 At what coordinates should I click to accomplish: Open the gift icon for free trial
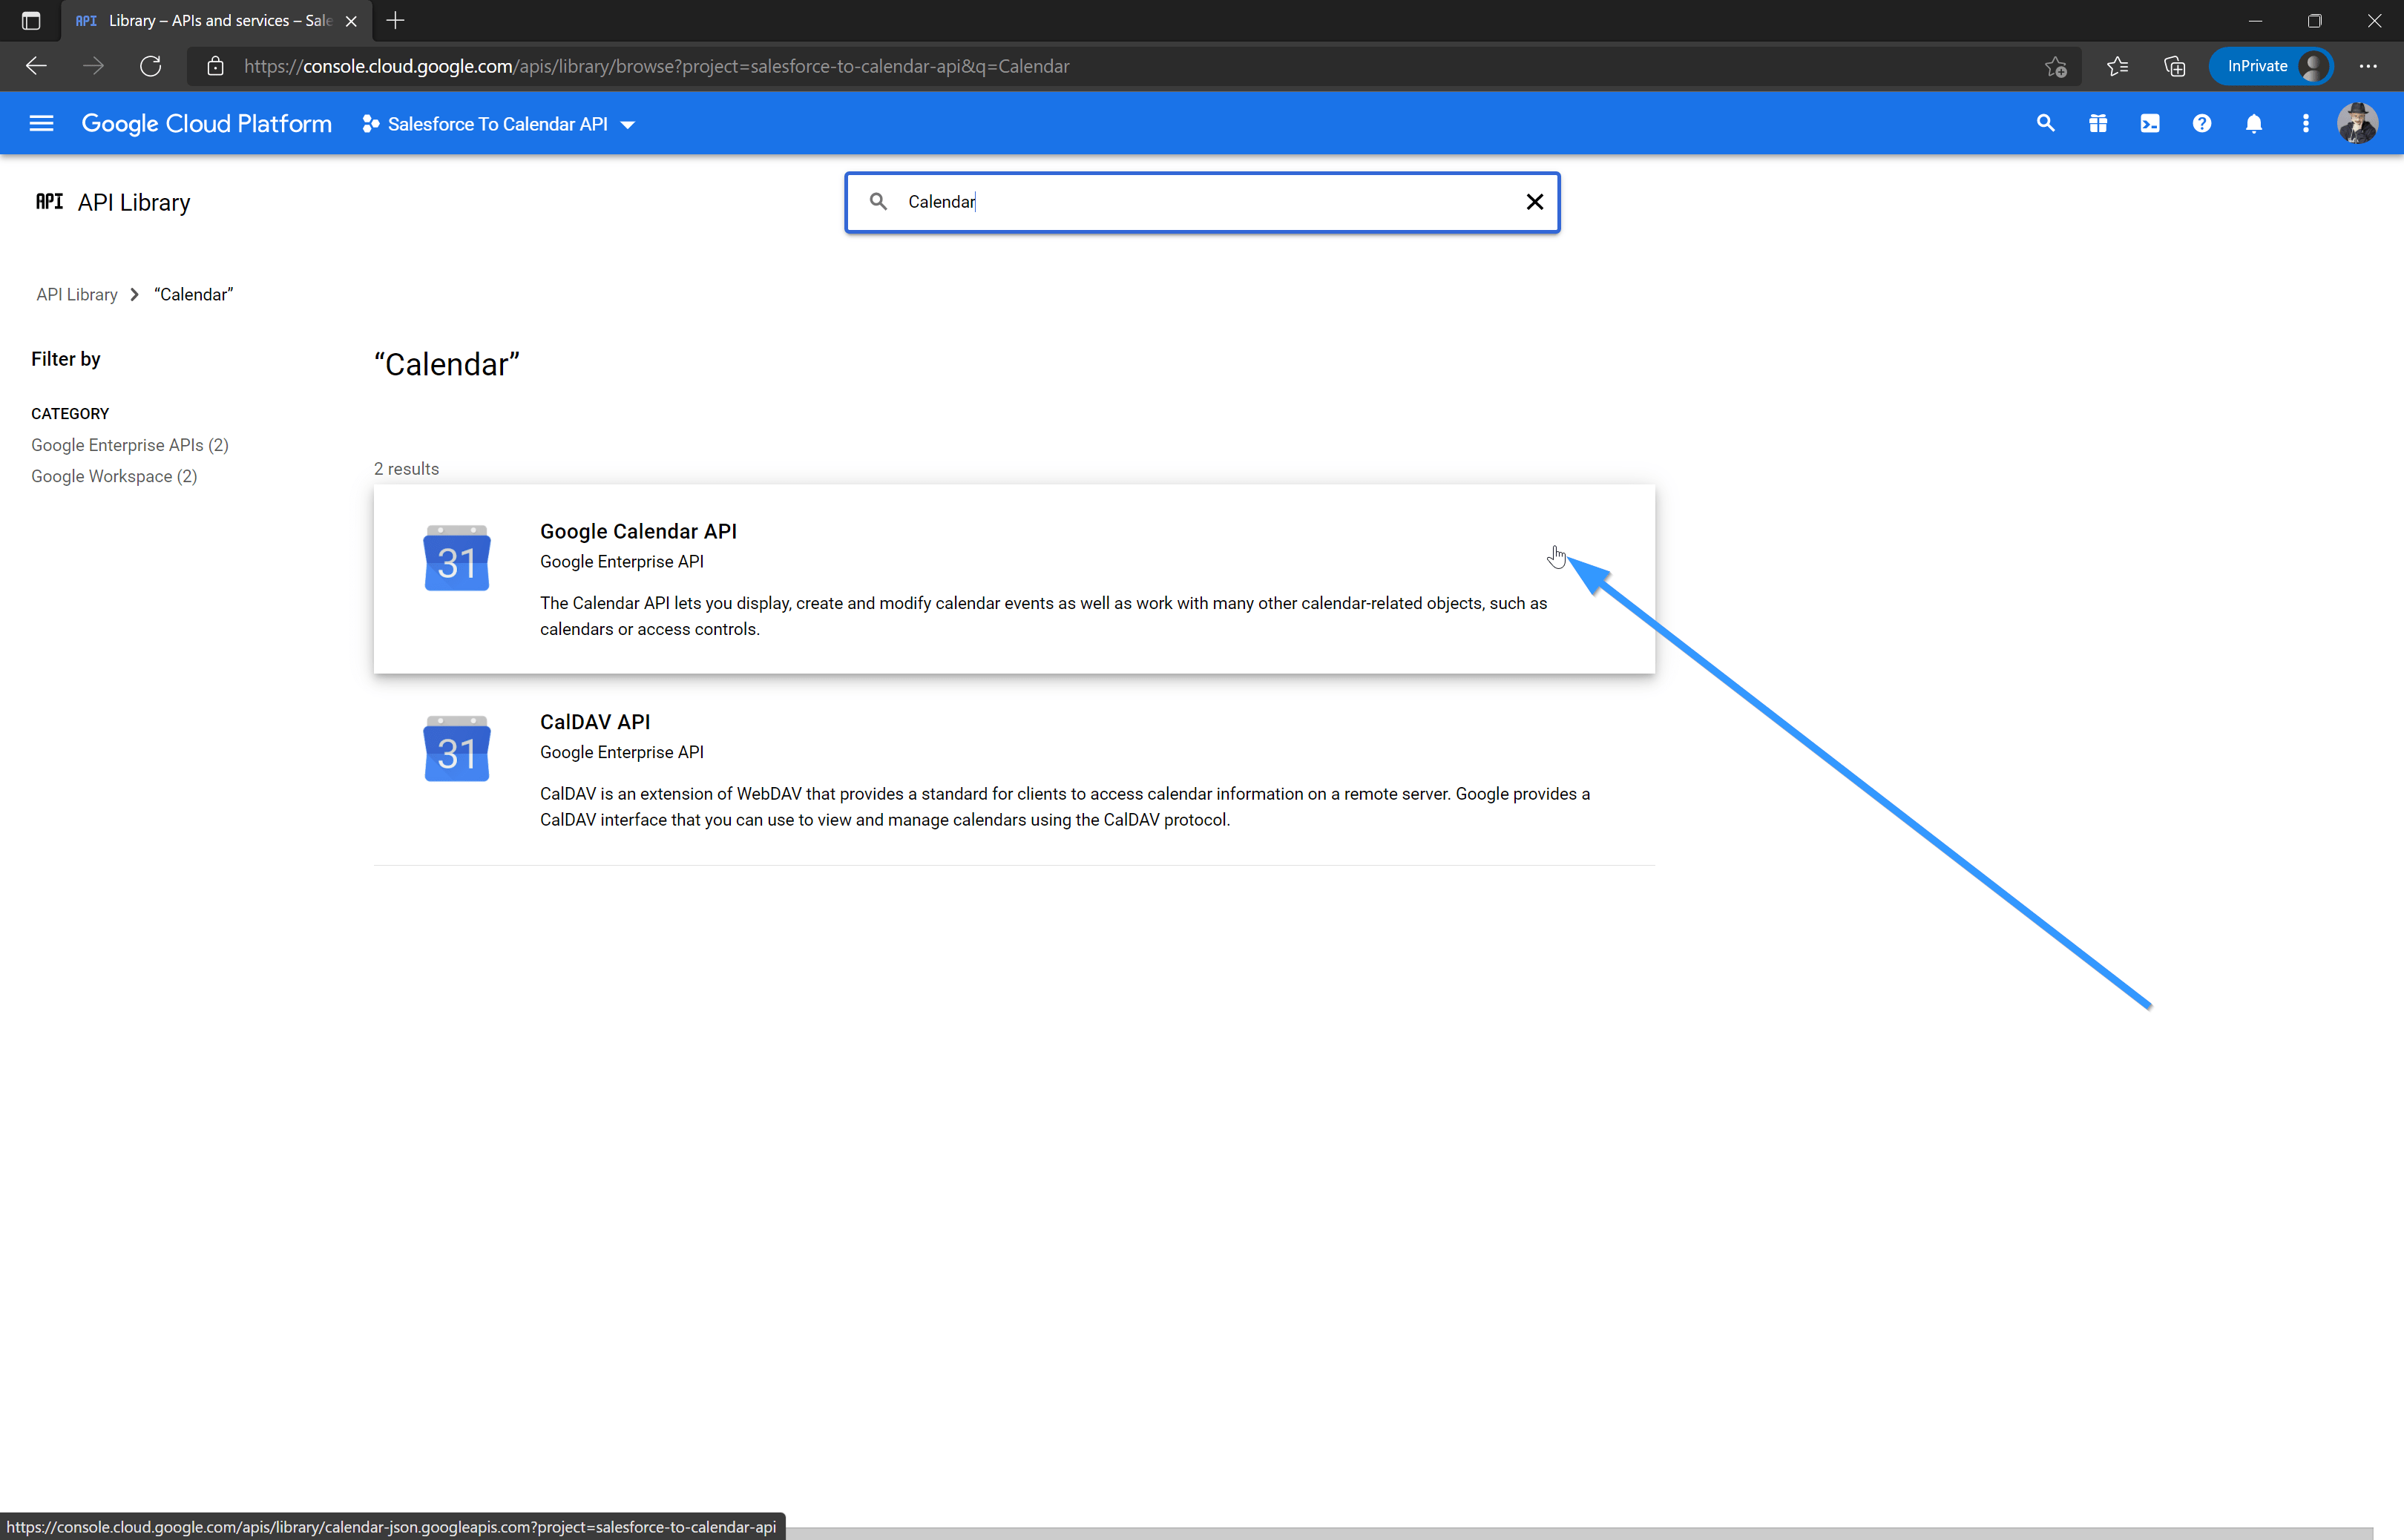(2097, 123)
